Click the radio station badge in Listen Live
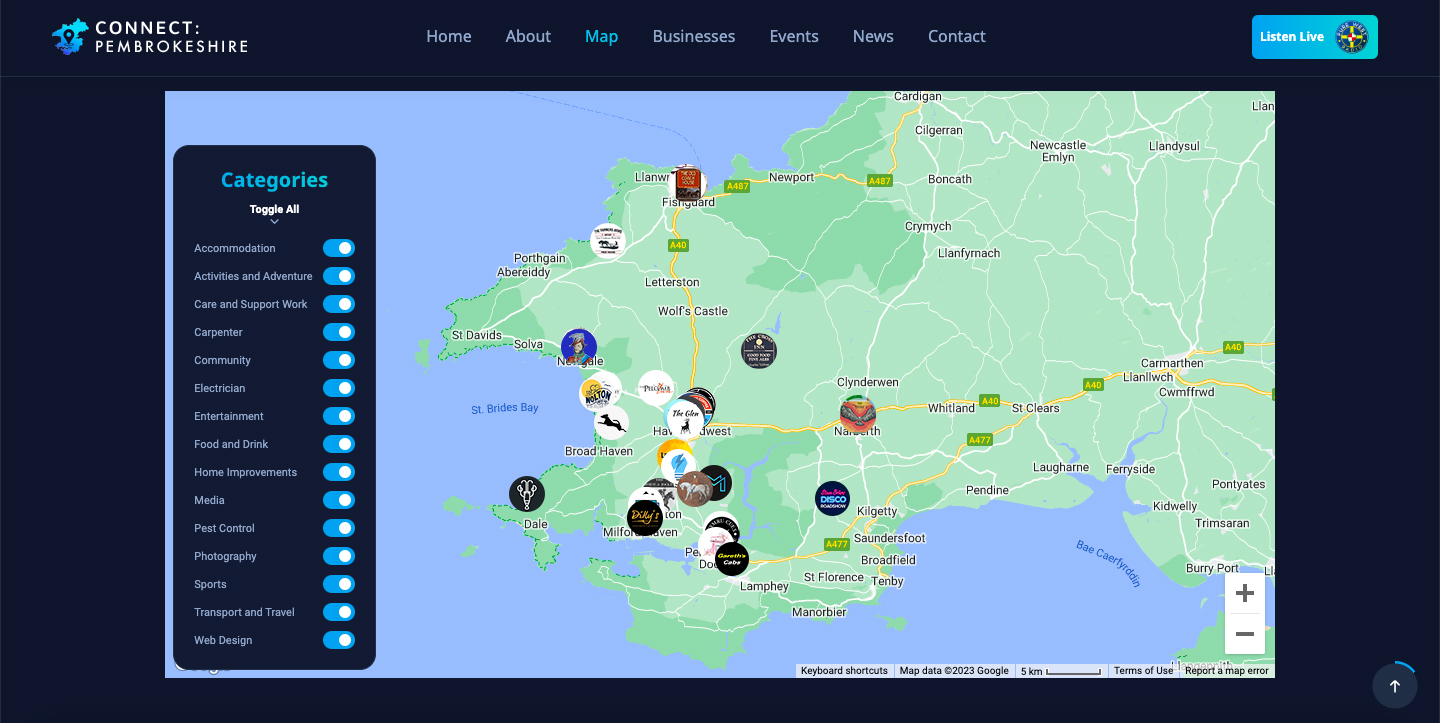Viewport: 1440px width, 723px height. tap(1352, 37)
